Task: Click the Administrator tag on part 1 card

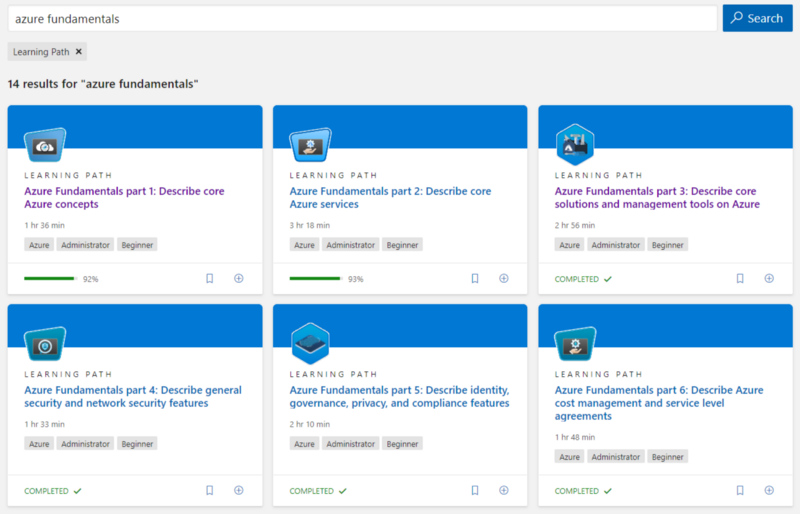Action: tap(85, 245)
